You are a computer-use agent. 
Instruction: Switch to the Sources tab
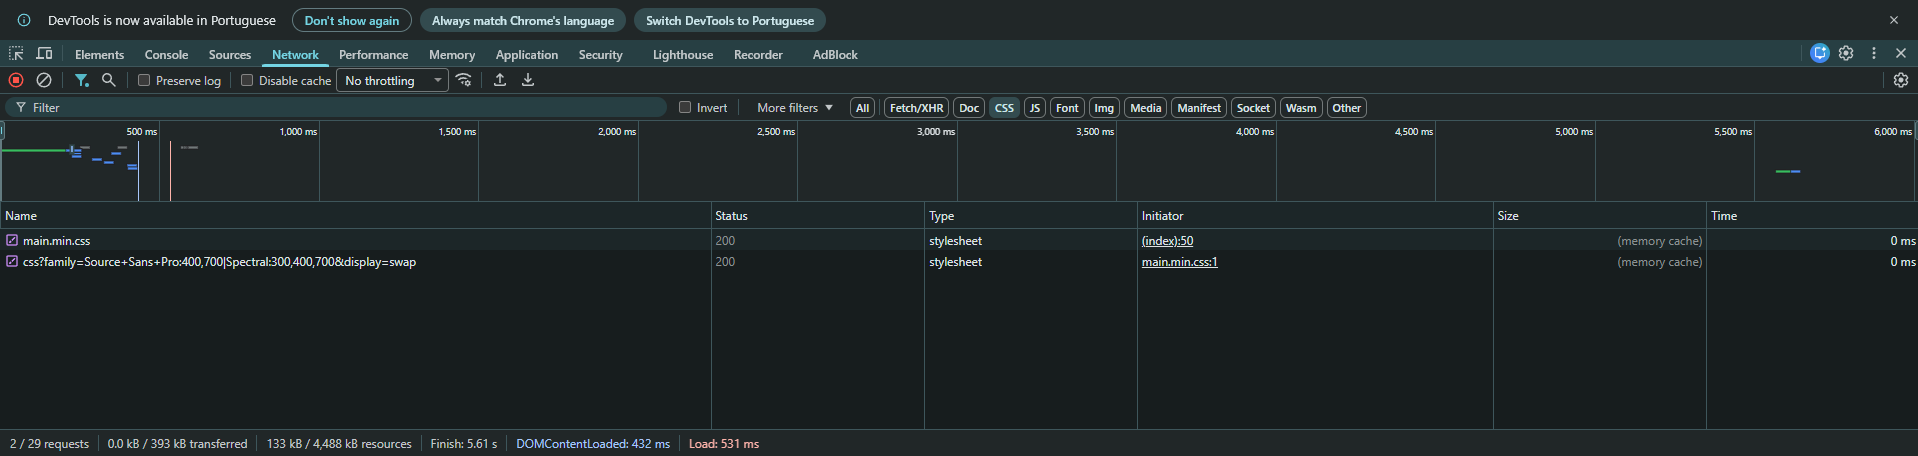[x=230, y=54]
